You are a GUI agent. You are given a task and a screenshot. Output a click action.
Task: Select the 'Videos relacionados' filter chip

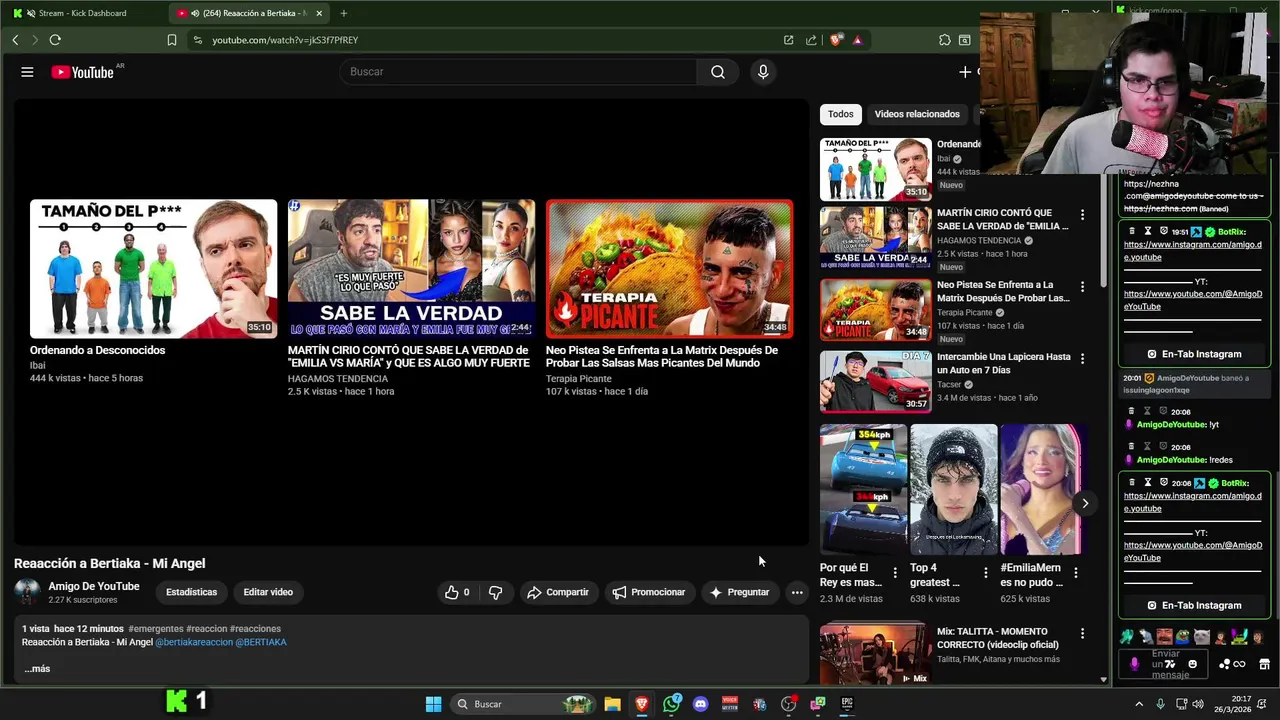coord(917,114)
